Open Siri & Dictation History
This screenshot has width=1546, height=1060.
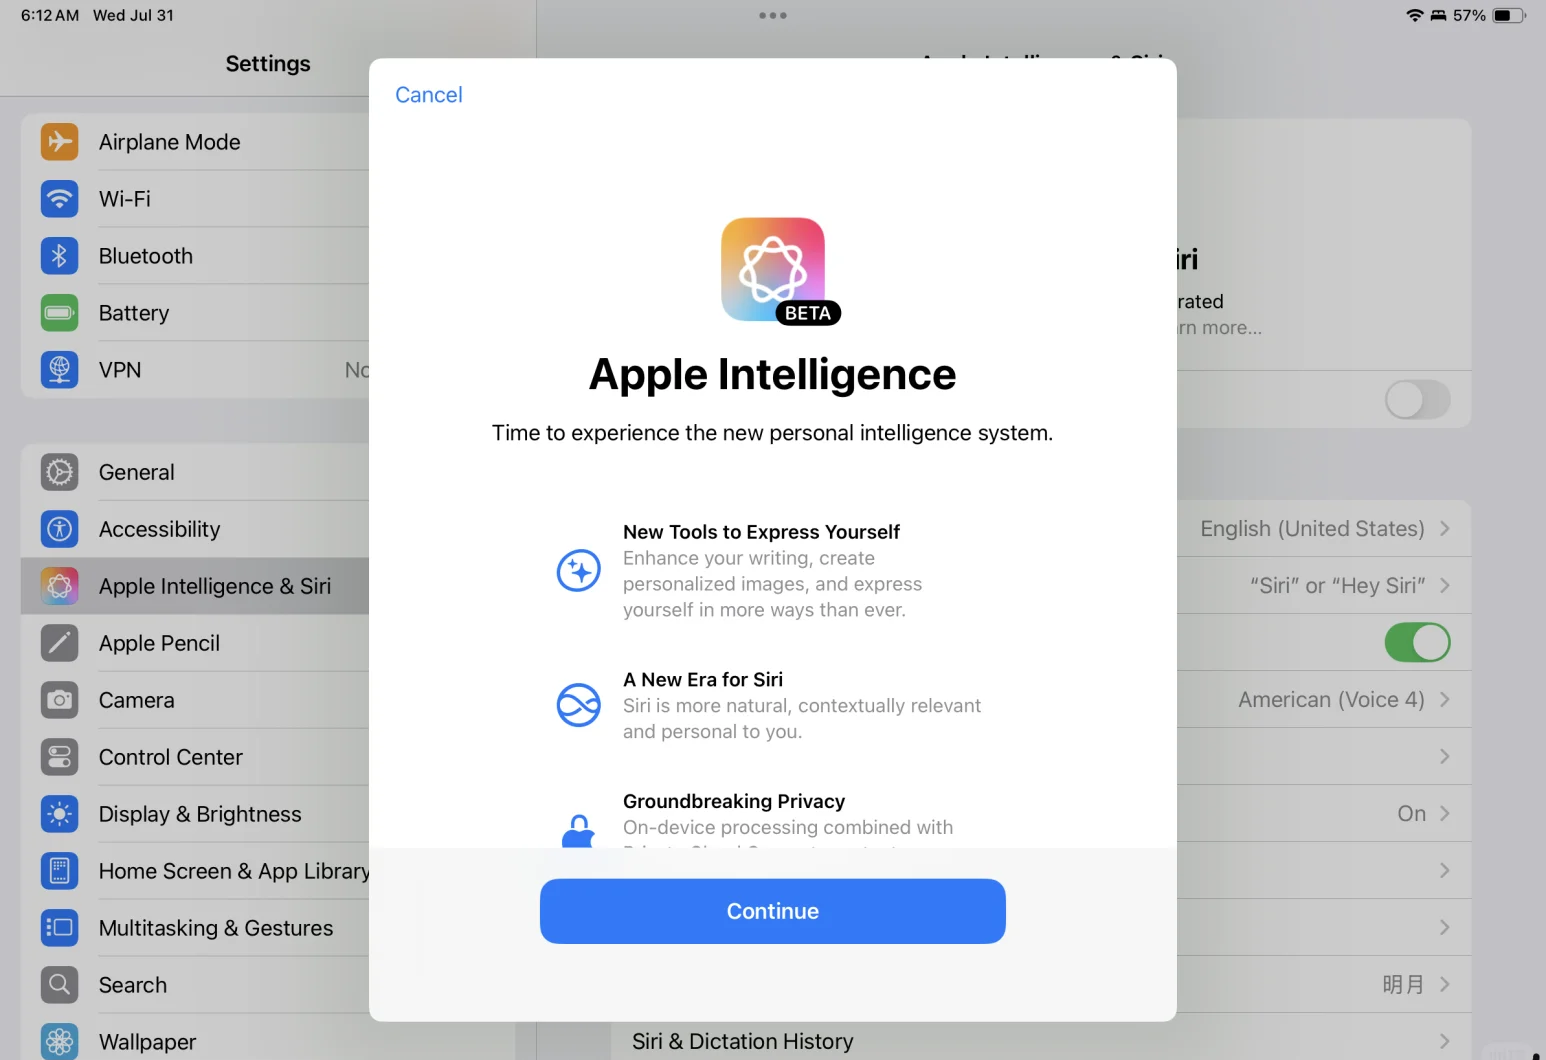741,1041
